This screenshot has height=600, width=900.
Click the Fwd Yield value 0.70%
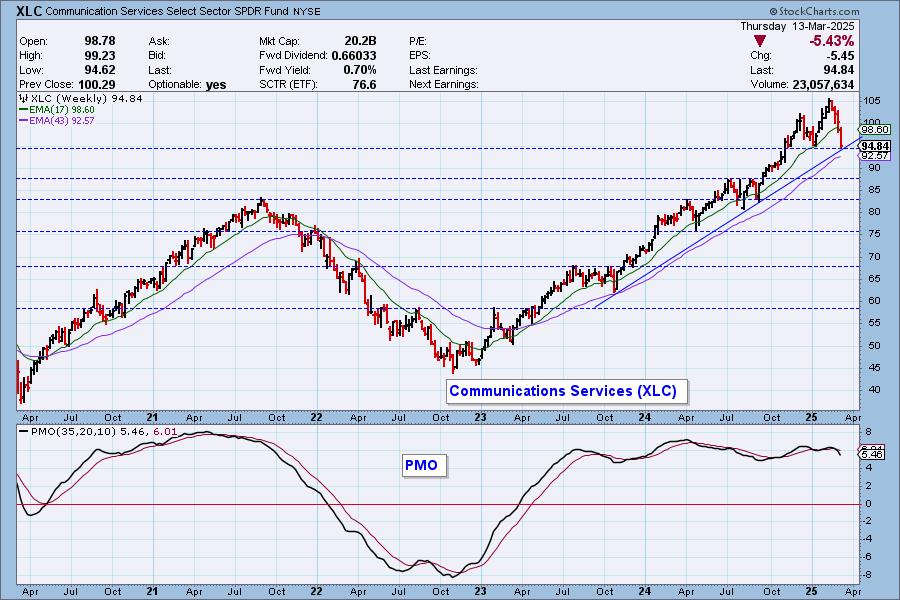tap(360, 69)
